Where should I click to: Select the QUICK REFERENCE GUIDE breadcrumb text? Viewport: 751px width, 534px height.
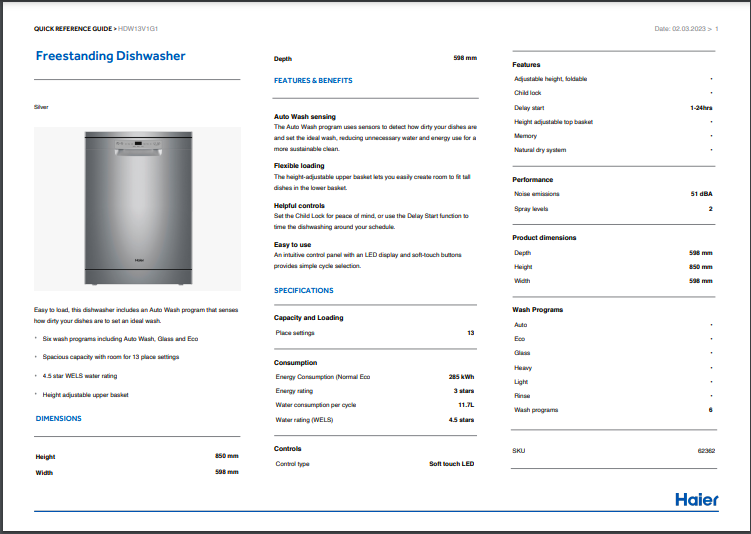click(x=72, y=29)
